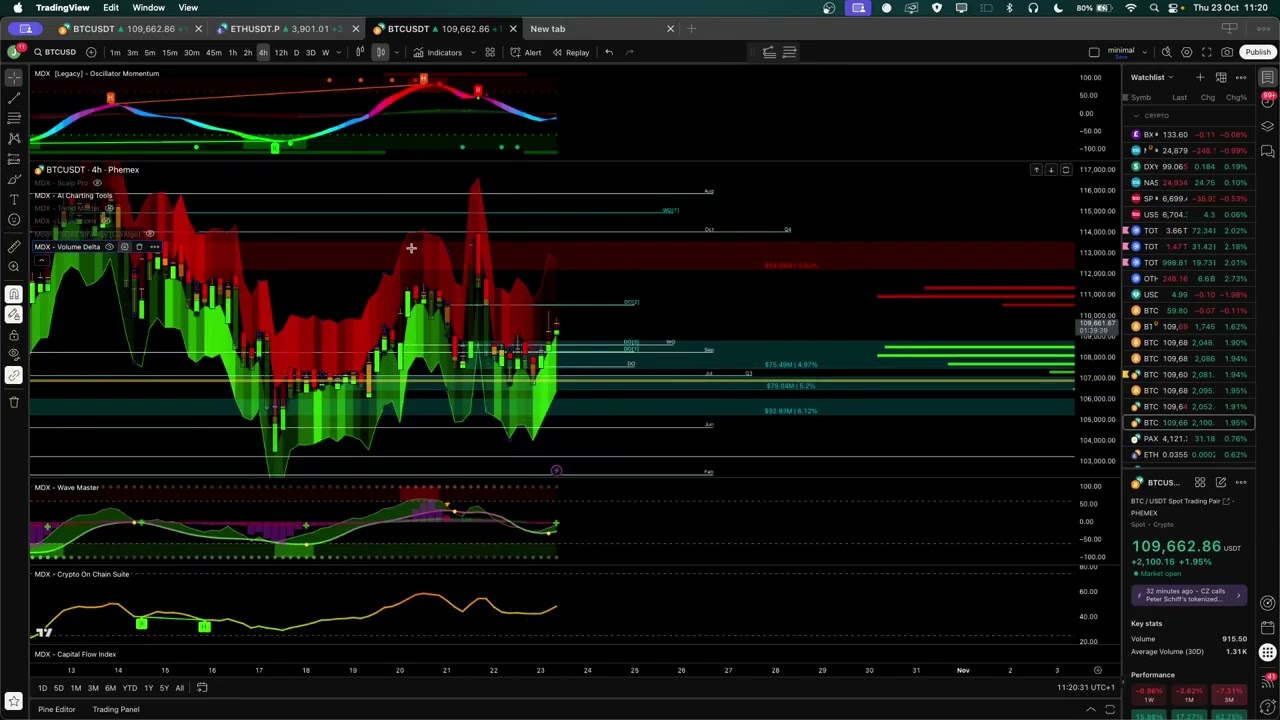The image size is (1280, 720).
Task: Add a symbol to the watchlist
Action: [x=1200, y=77]
